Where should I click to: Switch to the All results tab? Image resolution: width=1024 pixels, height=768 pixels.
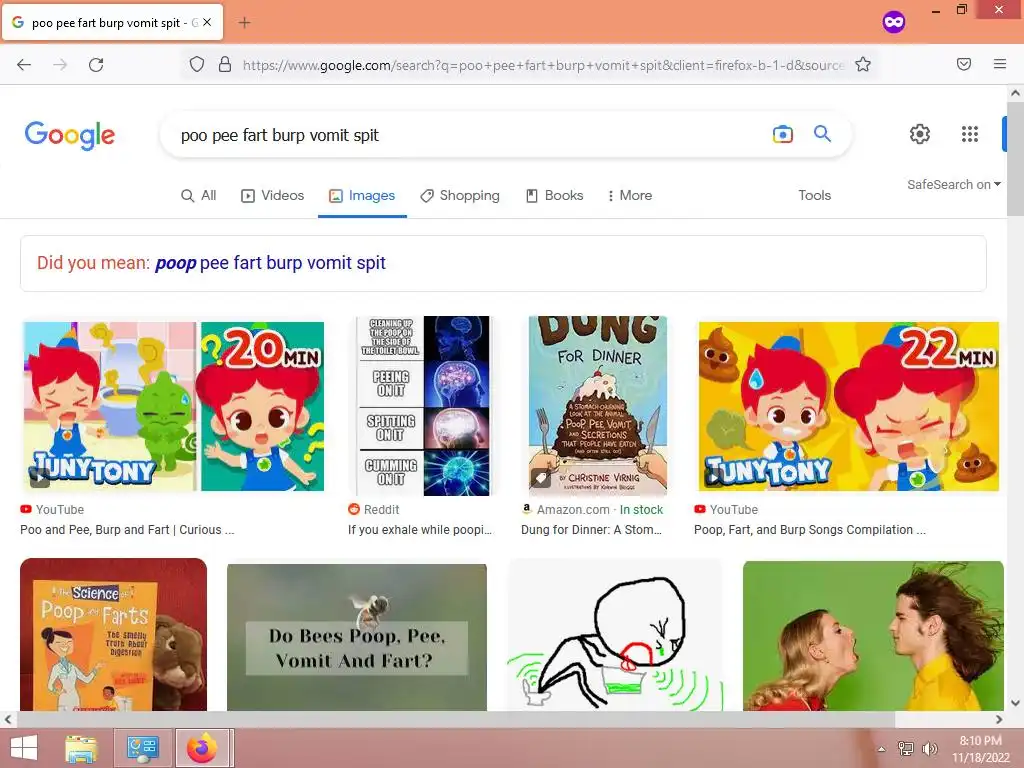[x=199, y=195]
